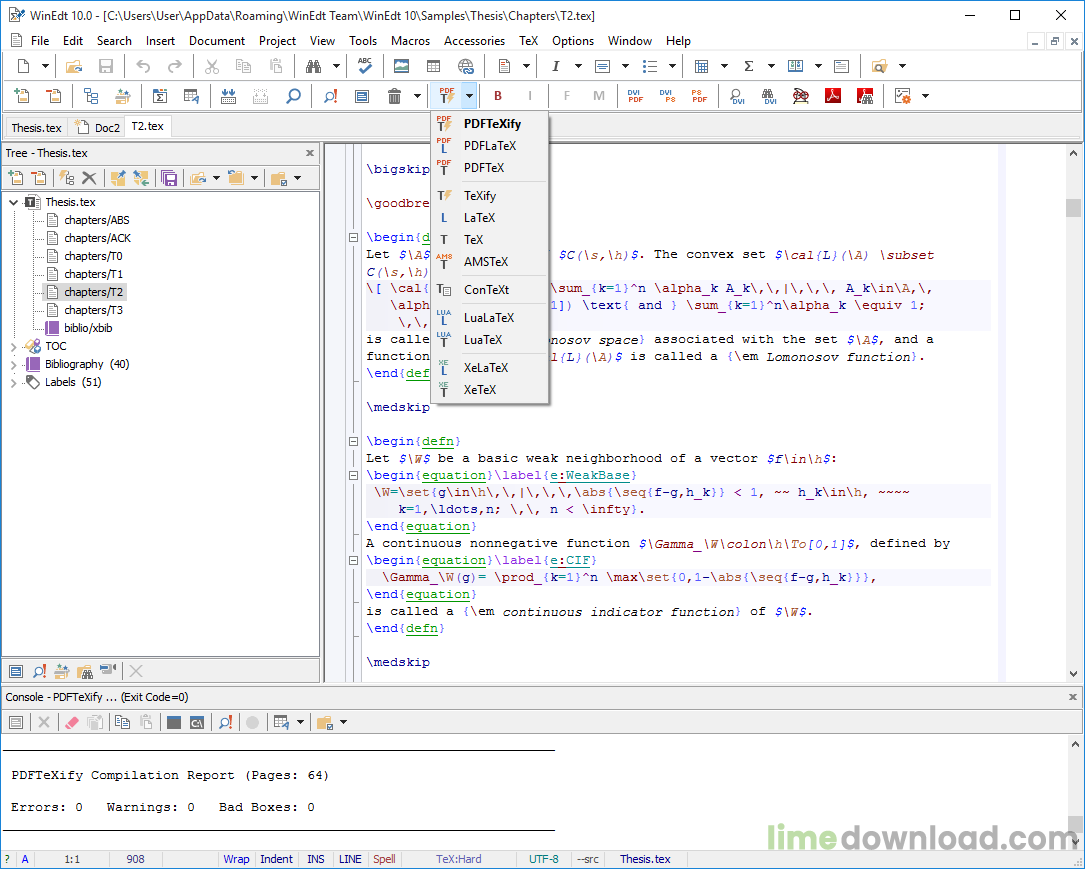Select chapters/T3 in the project tree
The height and width of the screenshot is (869, 1085).
(93, 310)
